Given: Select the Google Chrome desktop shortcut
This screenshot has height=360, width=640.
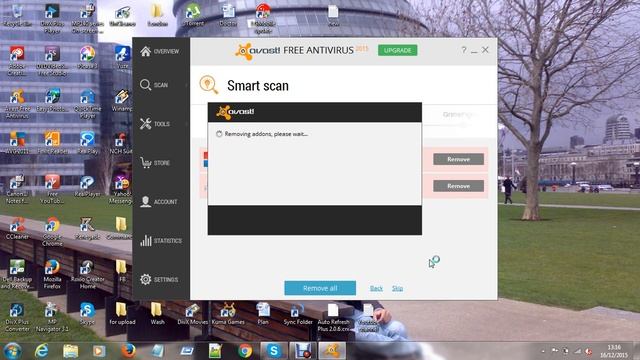Looking at the screenshot, I should (x=52, y=231).
